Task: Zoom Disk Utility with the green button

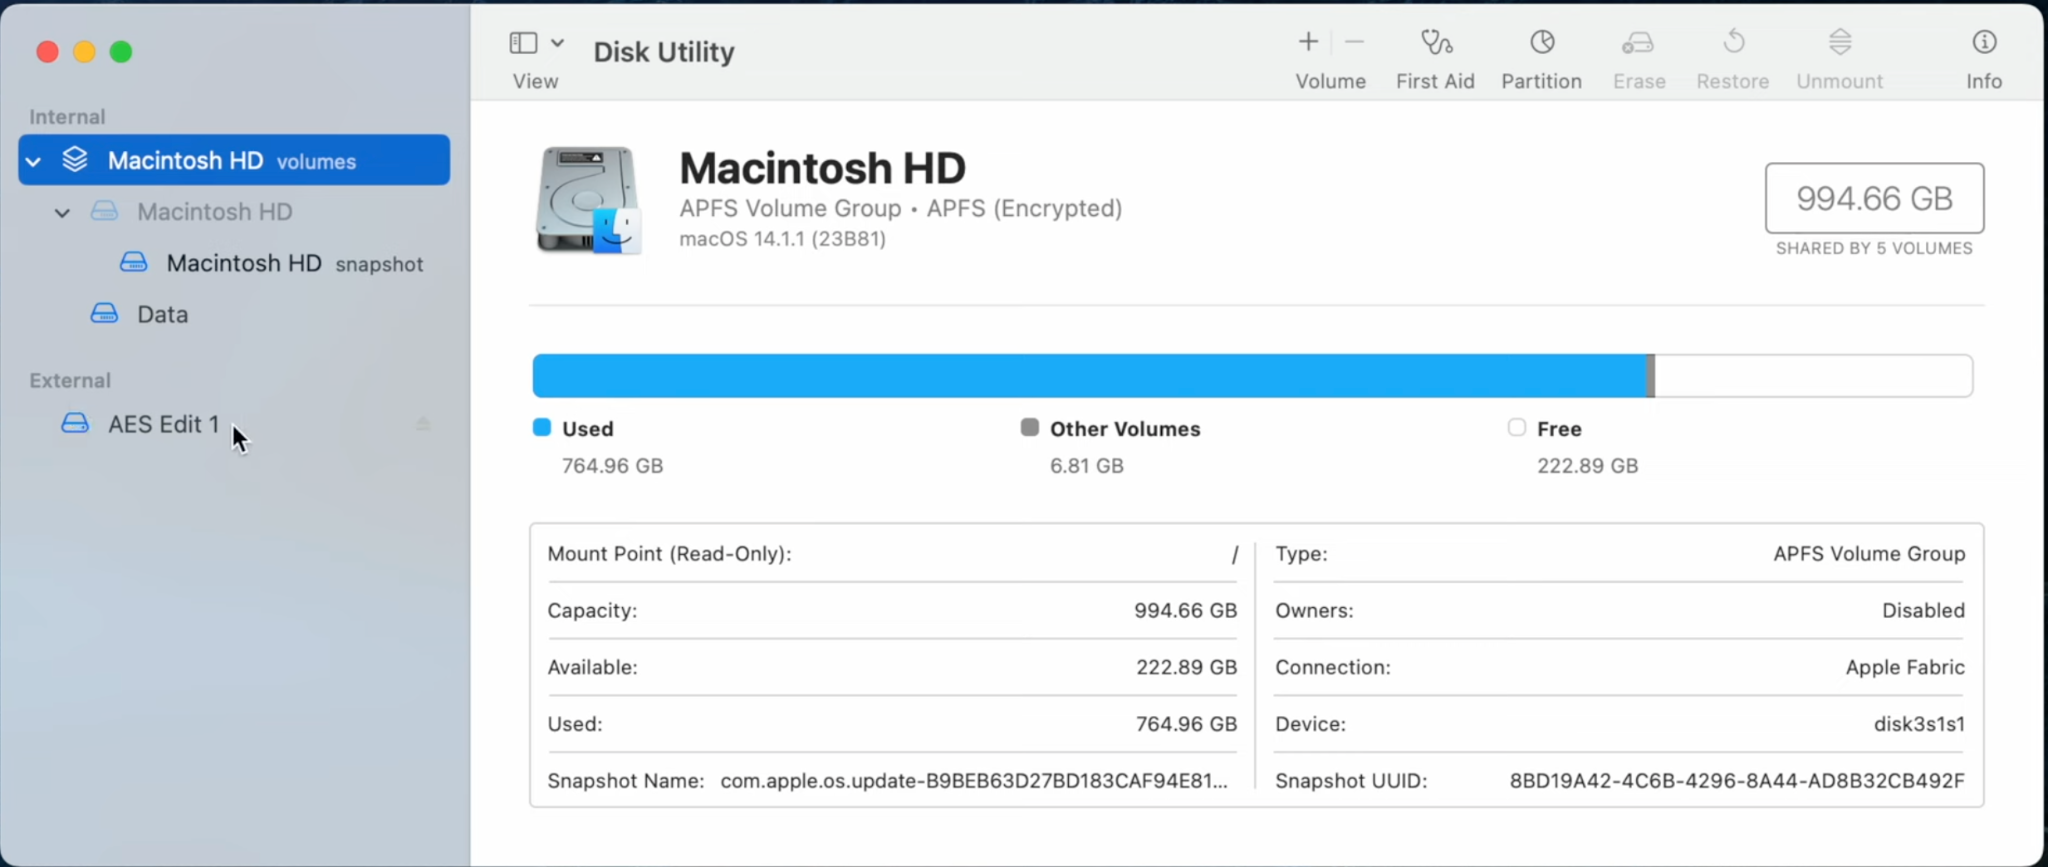Action: tap(121, 52)
